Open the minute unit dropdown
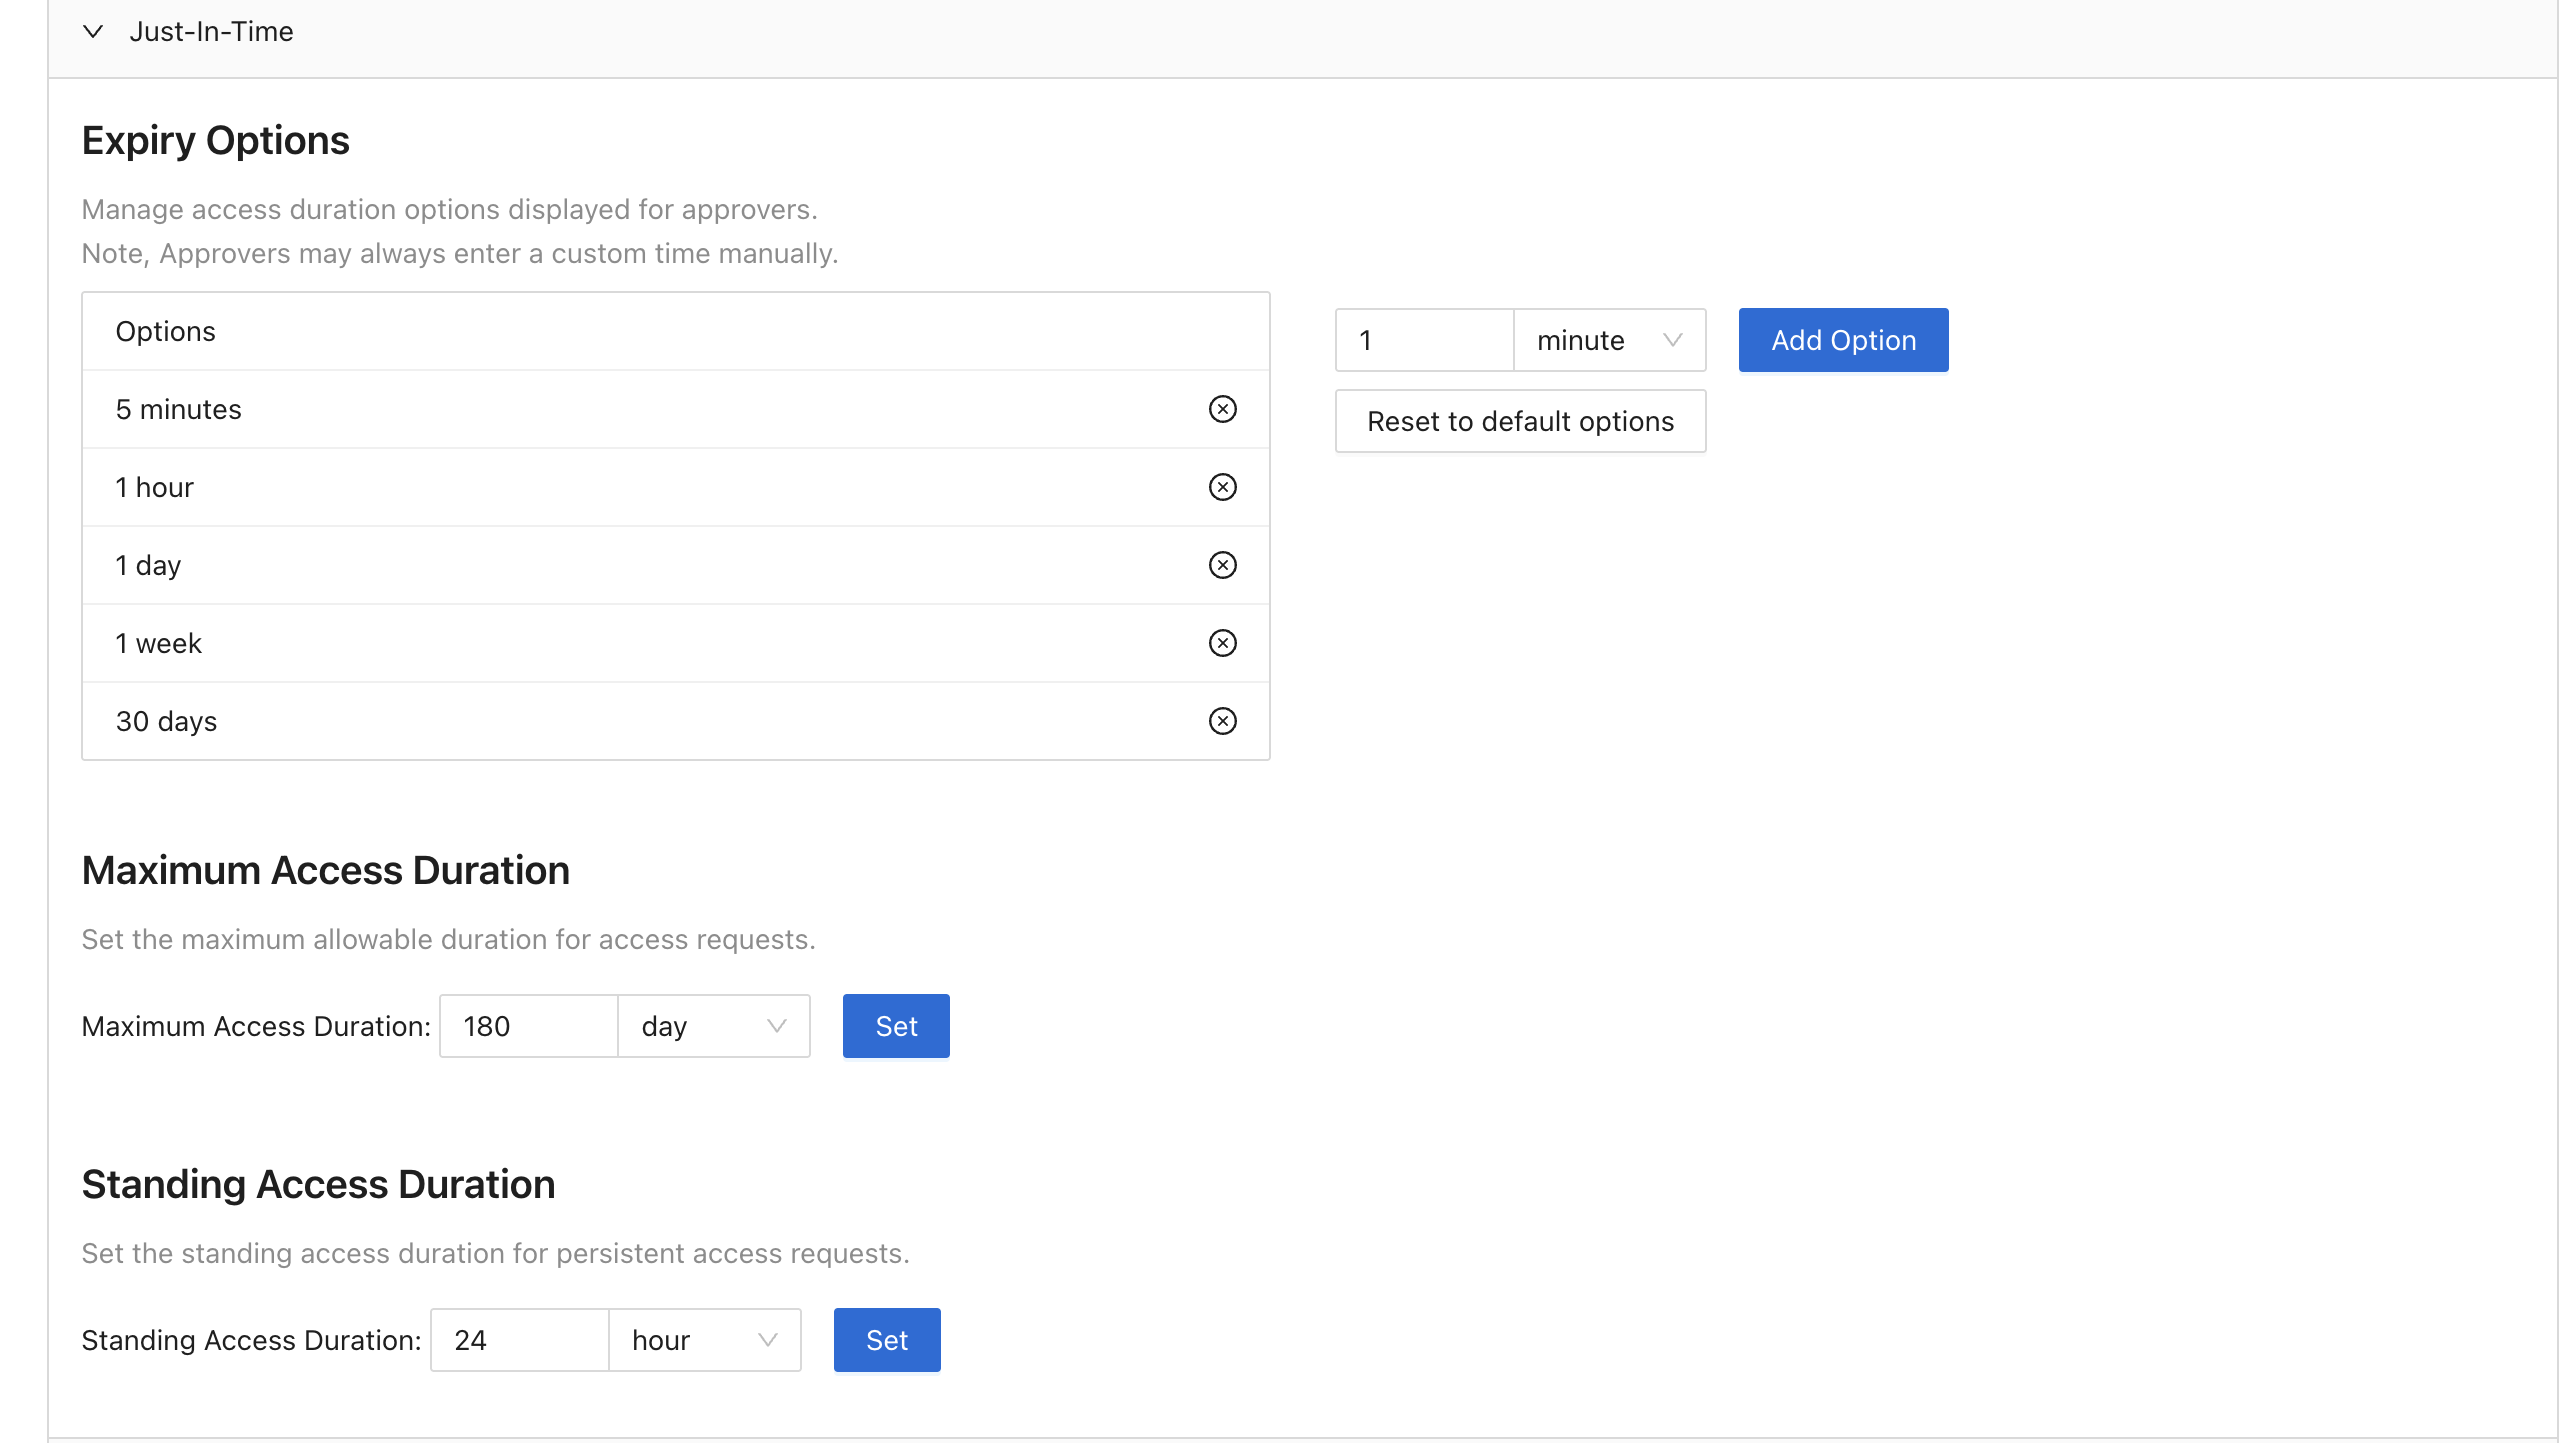 [1608, 340]
